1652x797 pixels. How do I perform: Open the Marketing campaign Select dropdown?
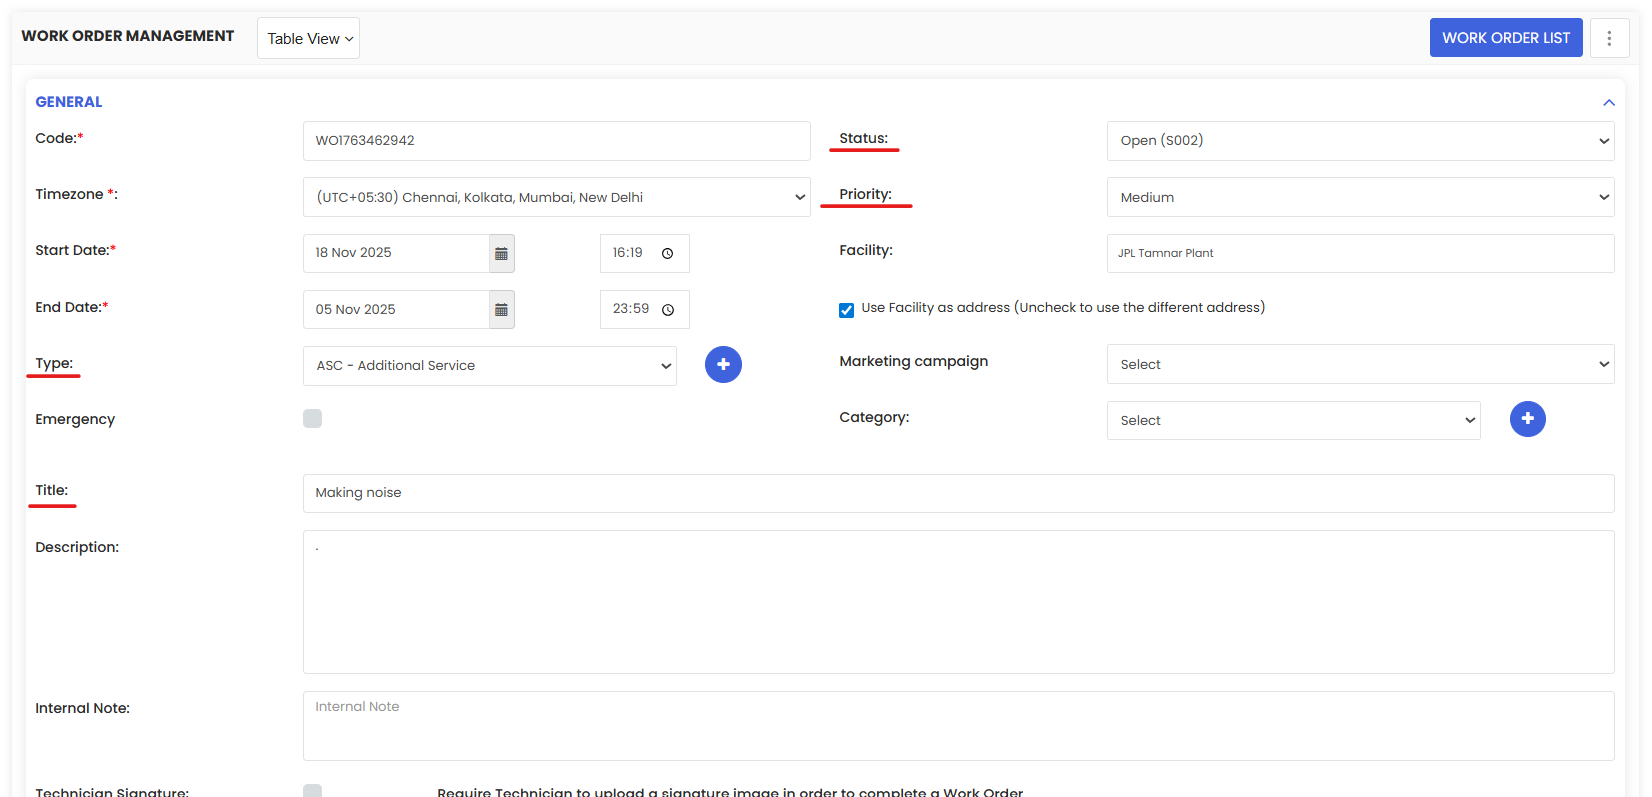click(1360, 364)
